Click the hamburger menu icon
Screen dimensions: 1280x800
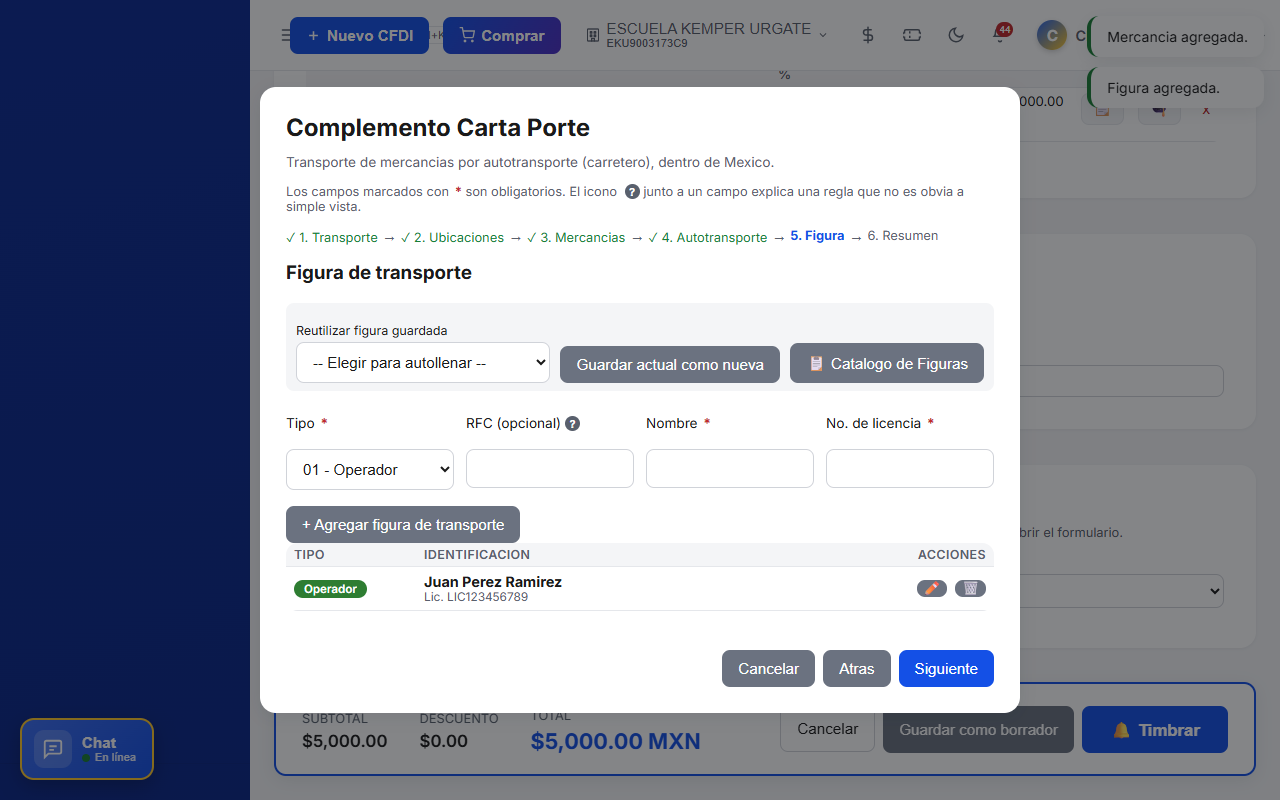click(x=285, y=36)
